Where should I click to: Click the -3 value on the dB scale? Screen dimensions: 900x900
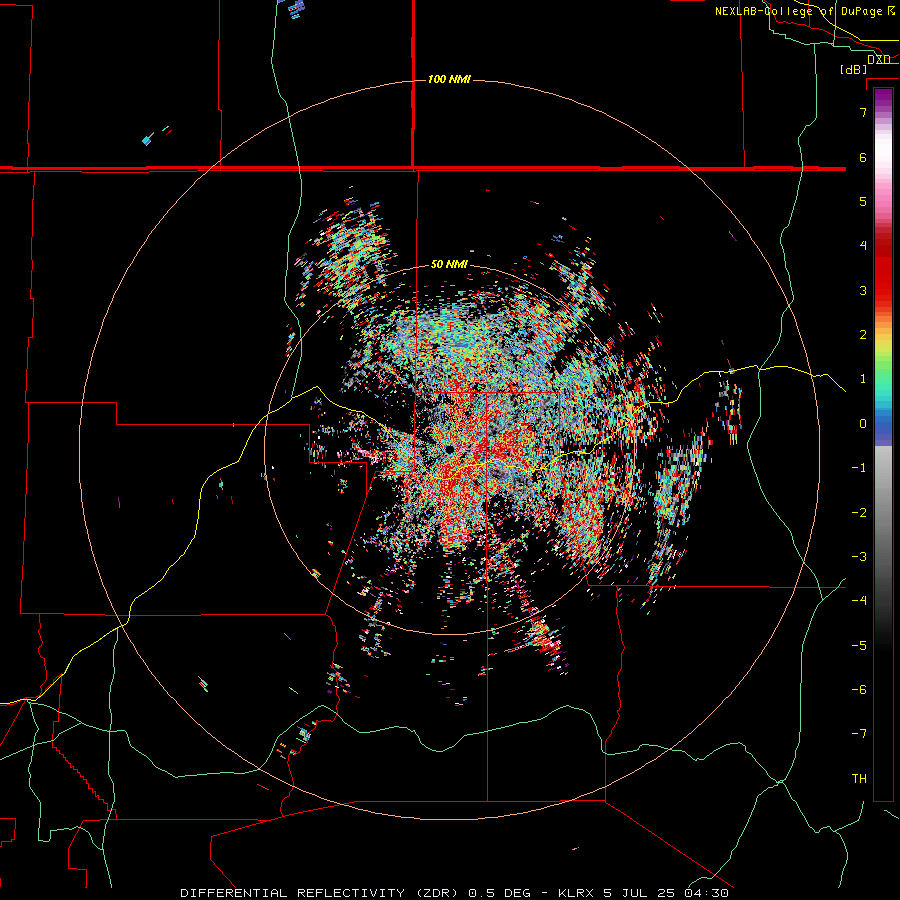click(859, 557)
